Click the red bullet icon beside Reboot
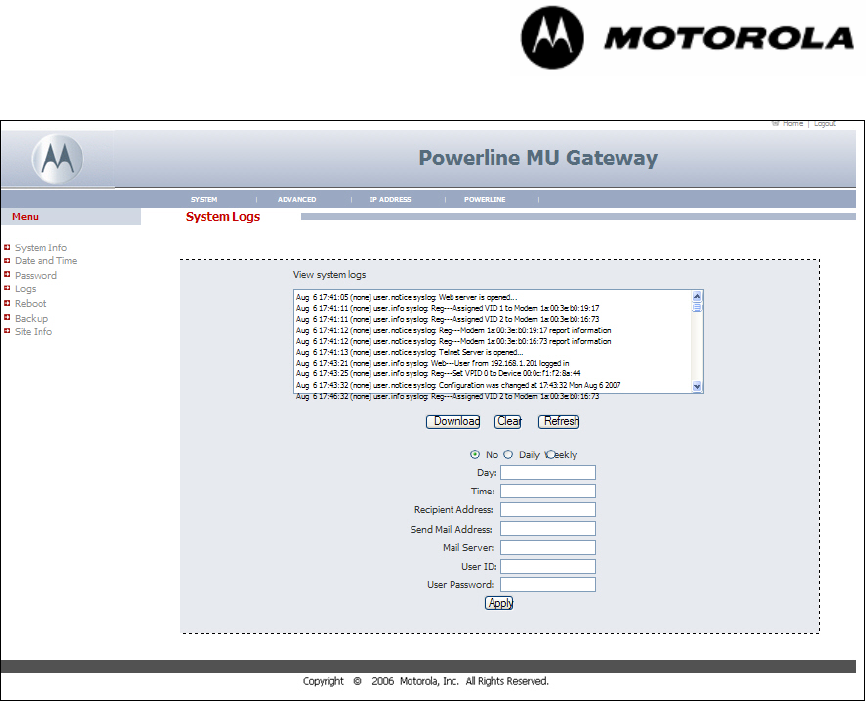The height and width of the screenshot is (701, 866). (x=7, y=303)
